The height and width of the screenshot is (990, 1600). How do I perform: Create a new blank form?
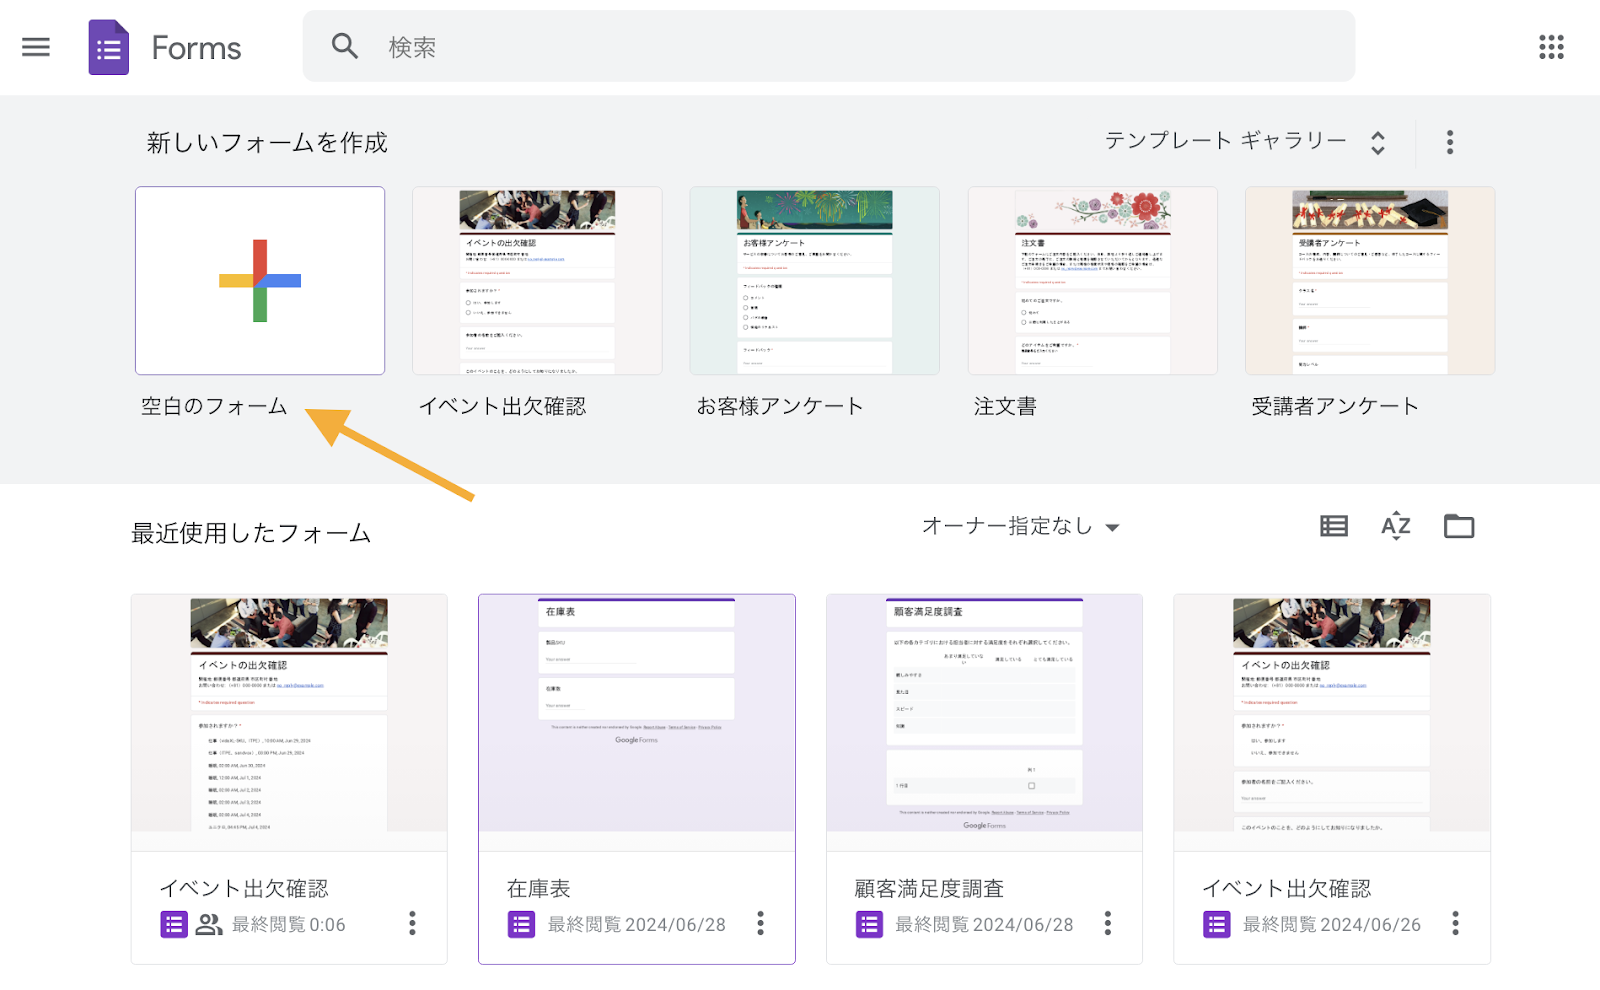(x=260, y=281)
